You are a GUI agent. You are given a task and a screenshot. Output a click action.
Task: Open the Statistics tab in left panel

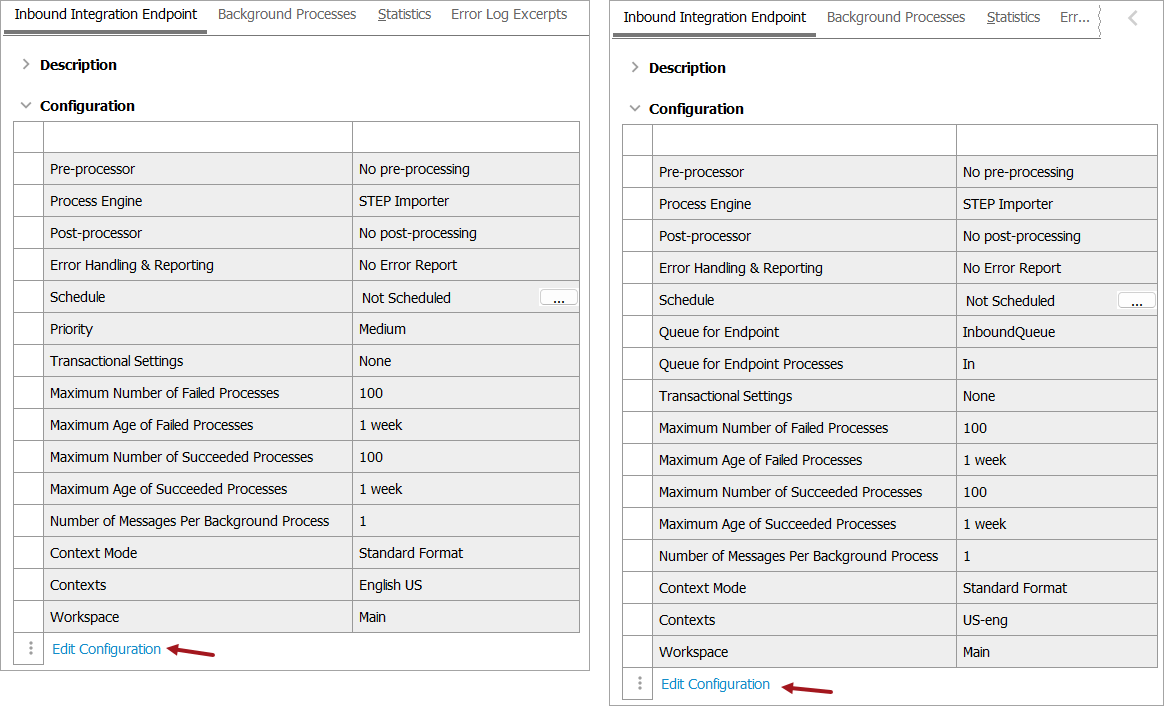click(404, 15)
